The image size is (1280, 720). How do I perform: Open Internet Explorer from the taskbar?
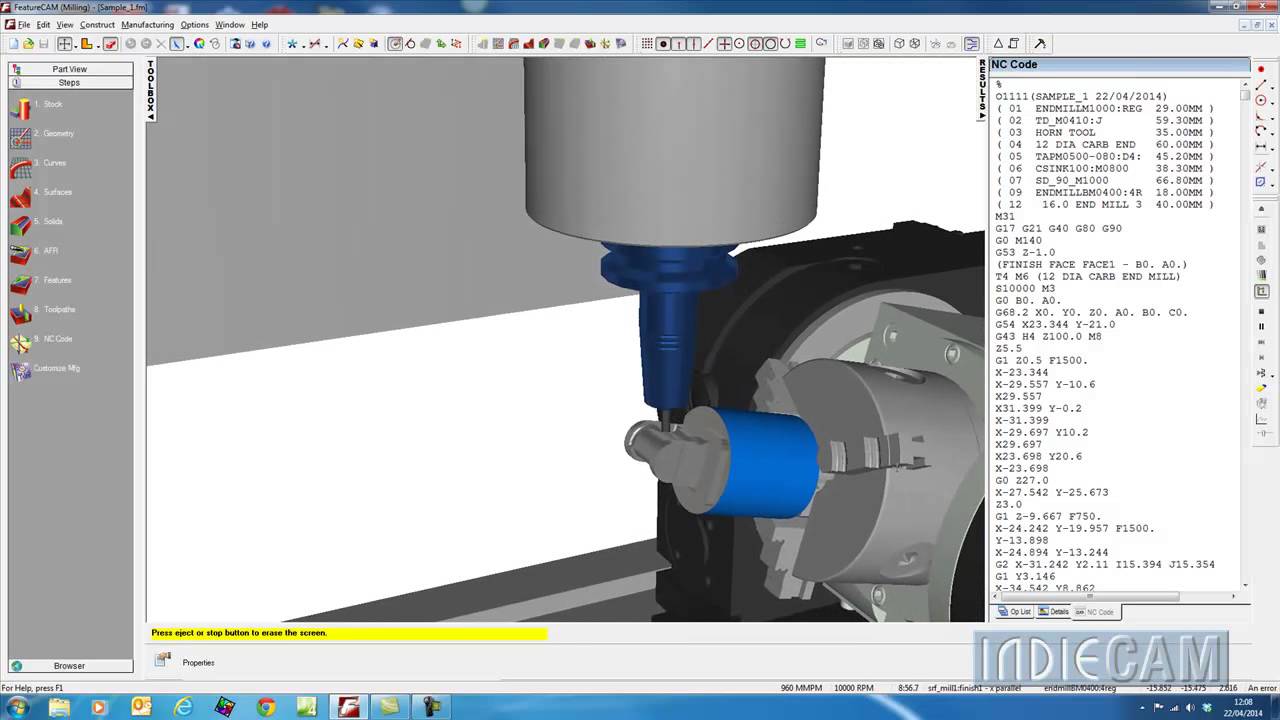tap(183, 707)
